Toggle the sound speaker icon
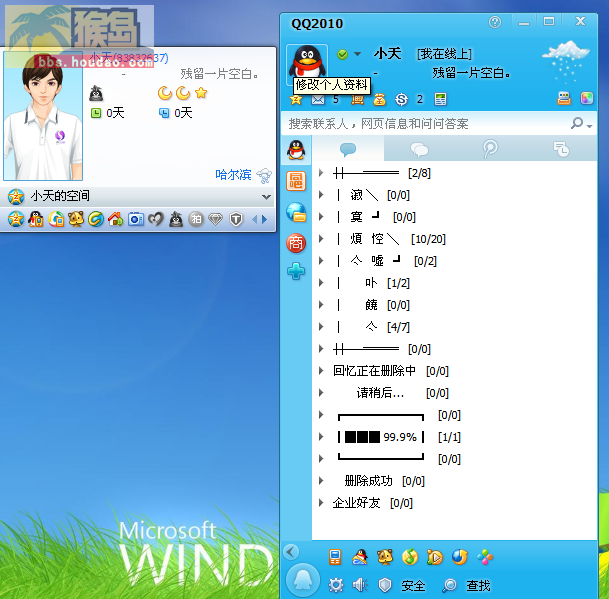The image size is (609, 599). (x=360, y=585)
